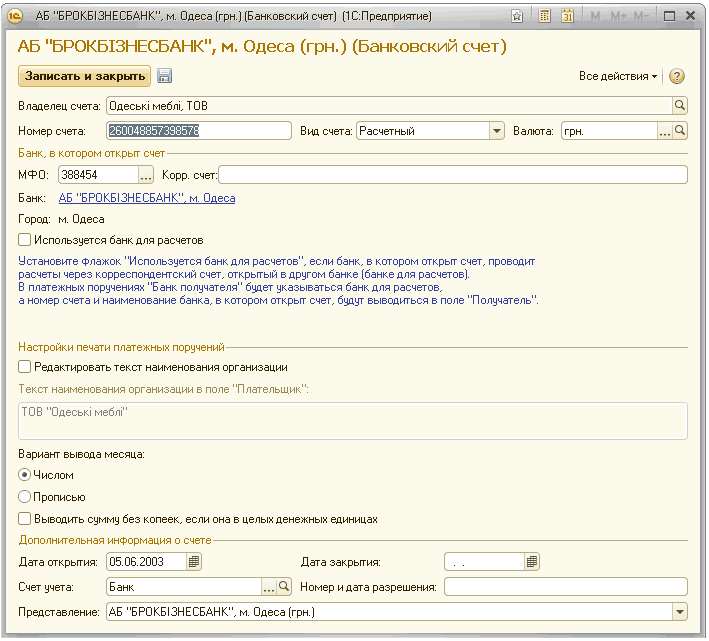
Task: Open date picker for Дата открытия
Action: point(194,562)
